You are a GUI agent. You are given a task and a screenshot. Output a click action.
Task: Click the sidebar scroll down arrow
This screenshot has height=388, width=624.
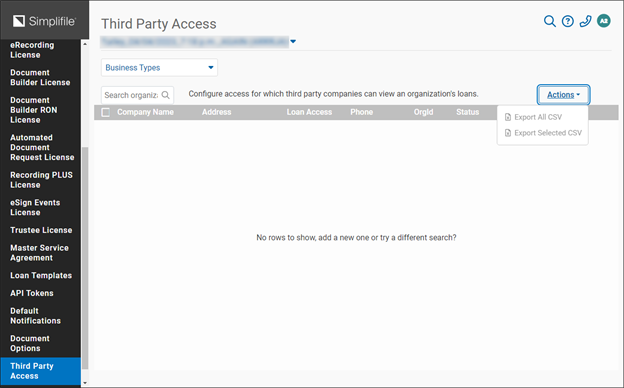tap(85, 383)
